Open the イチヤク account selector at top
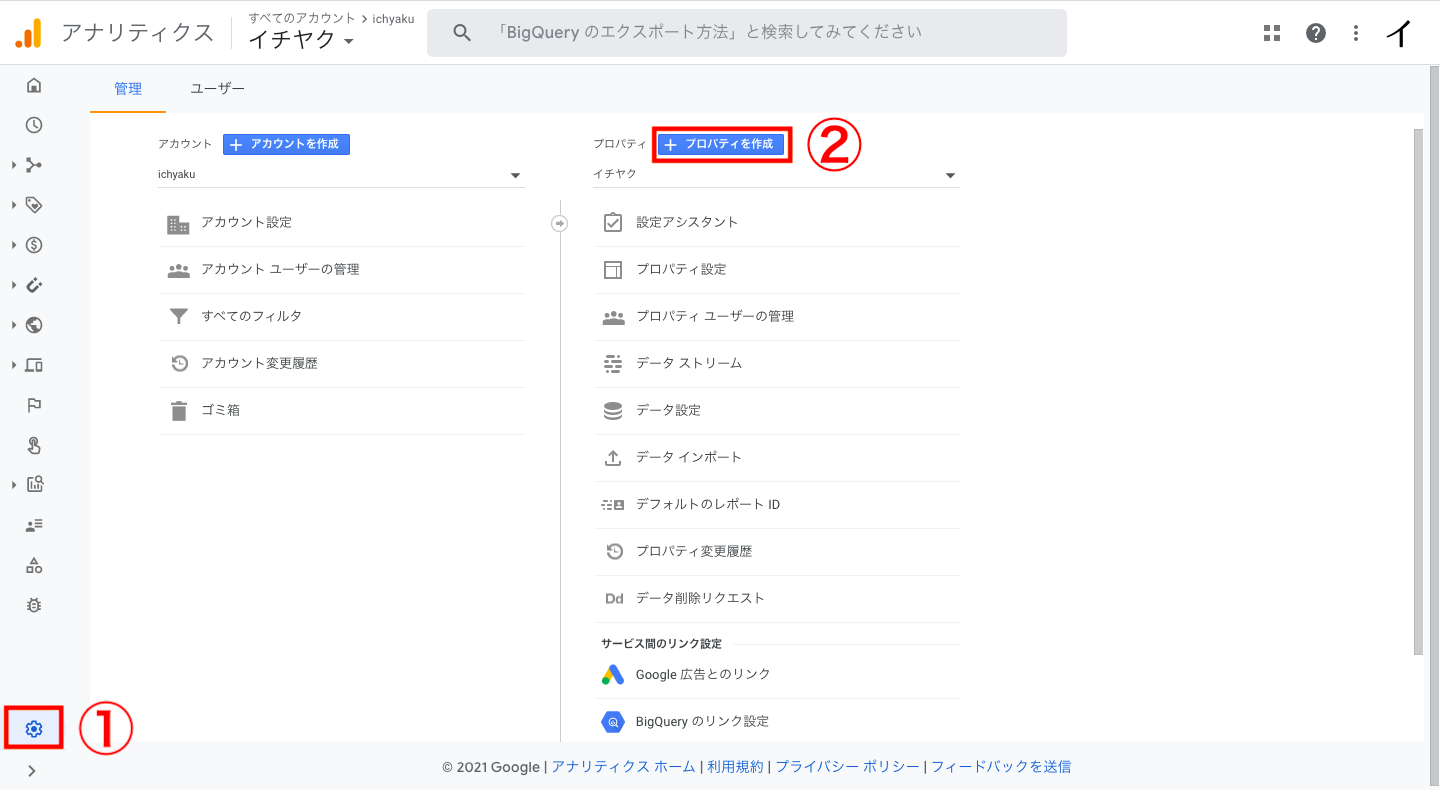The image size is (1440, 790). (301, 40)
